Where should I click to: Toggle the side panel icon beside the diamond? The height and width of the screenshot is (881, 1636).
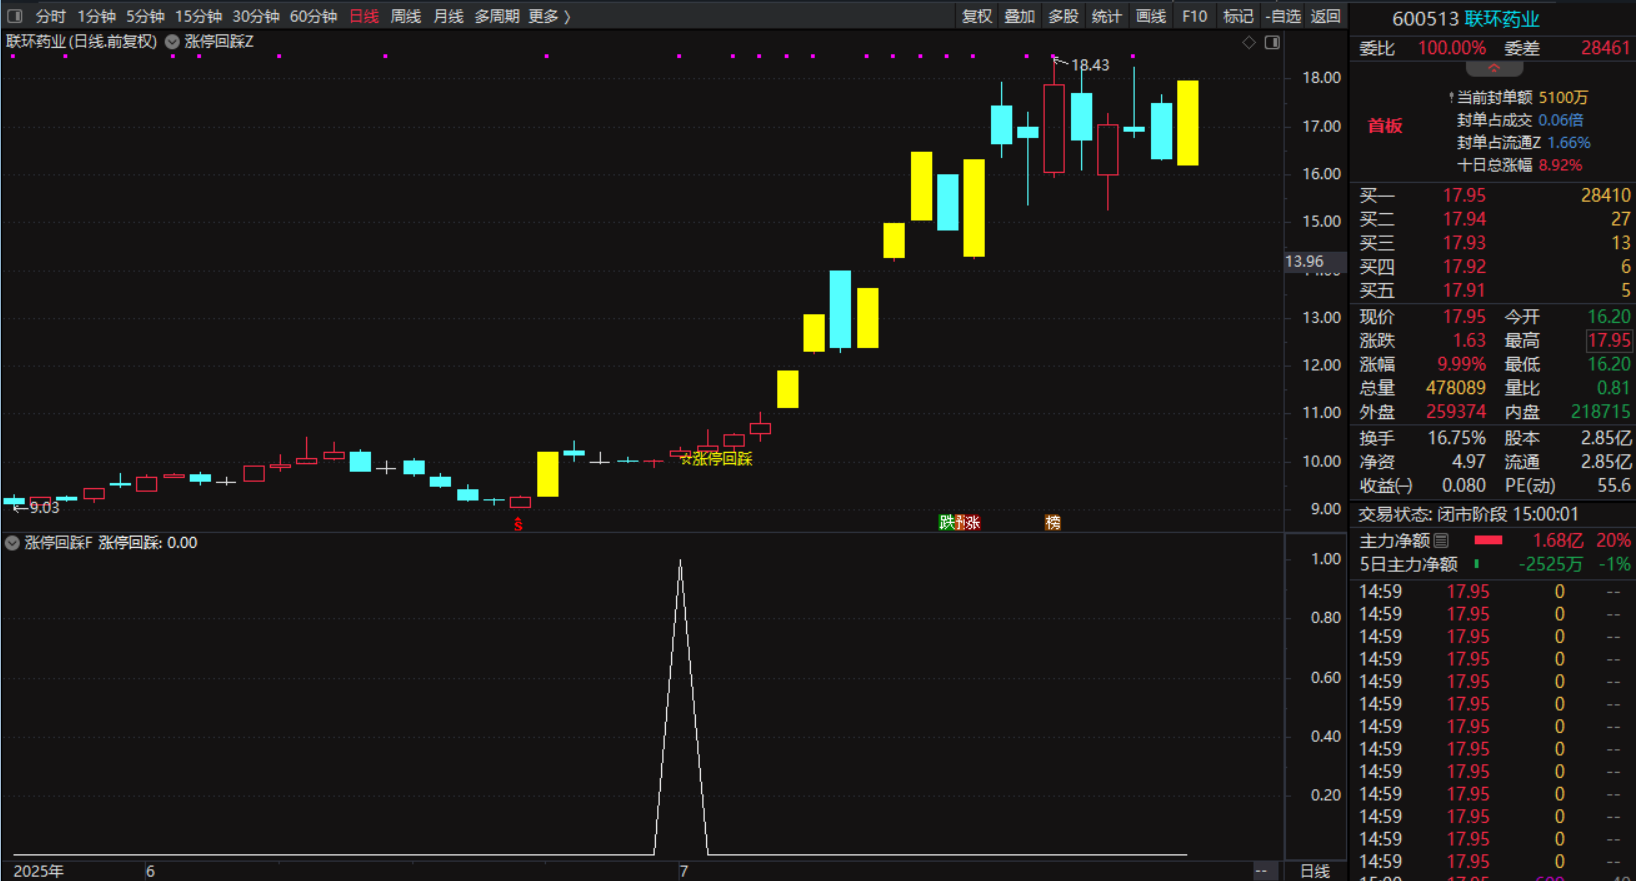coord(1272,42)
